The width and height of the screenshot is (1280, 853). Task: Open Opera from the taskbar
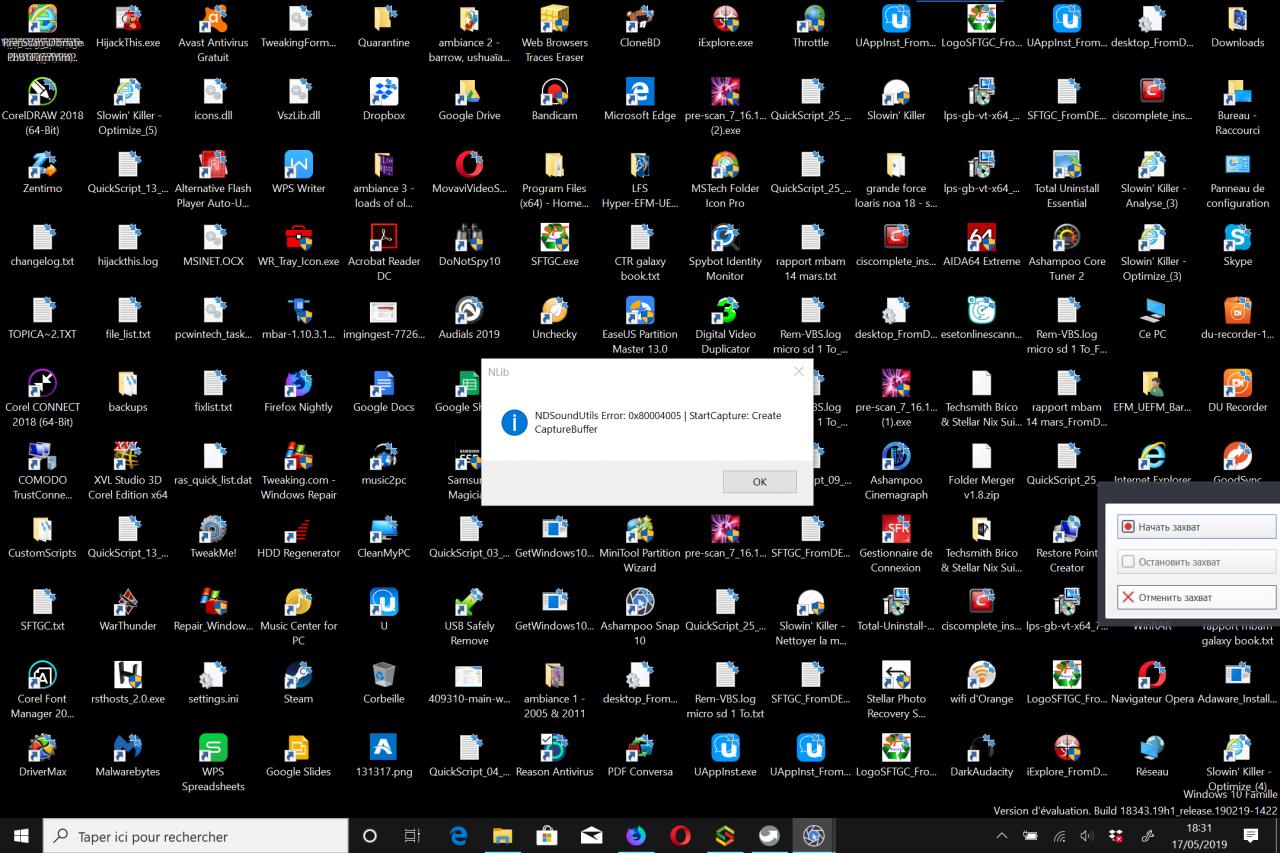(680, 836)
